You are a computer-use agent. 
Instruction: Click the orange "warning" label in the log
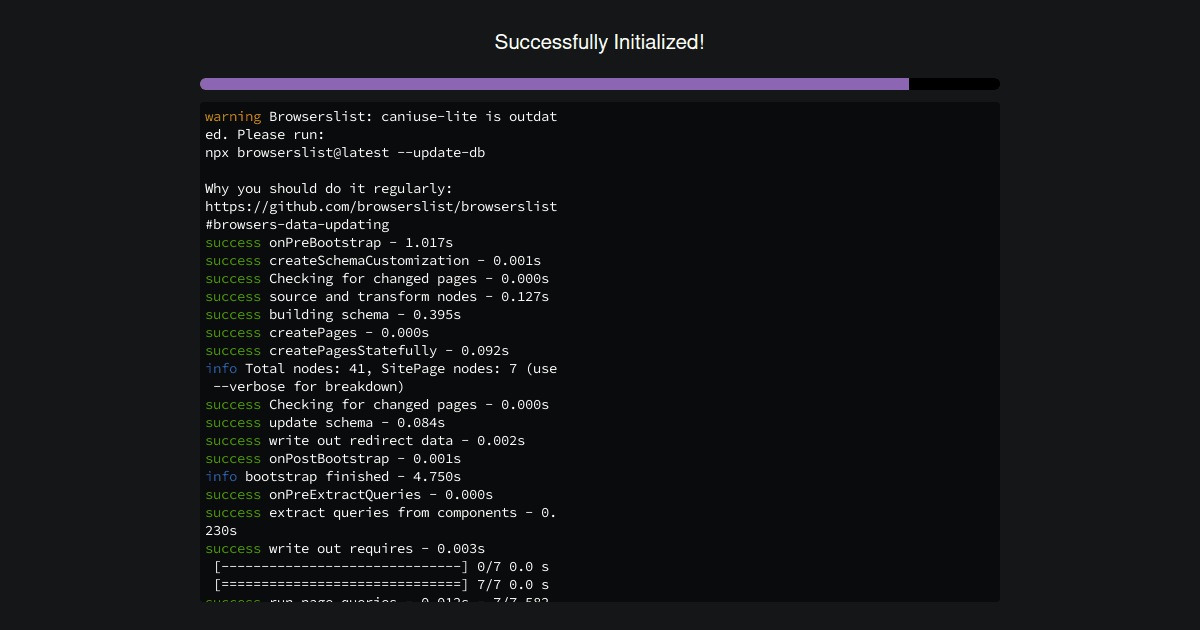(x=233, y=117)
